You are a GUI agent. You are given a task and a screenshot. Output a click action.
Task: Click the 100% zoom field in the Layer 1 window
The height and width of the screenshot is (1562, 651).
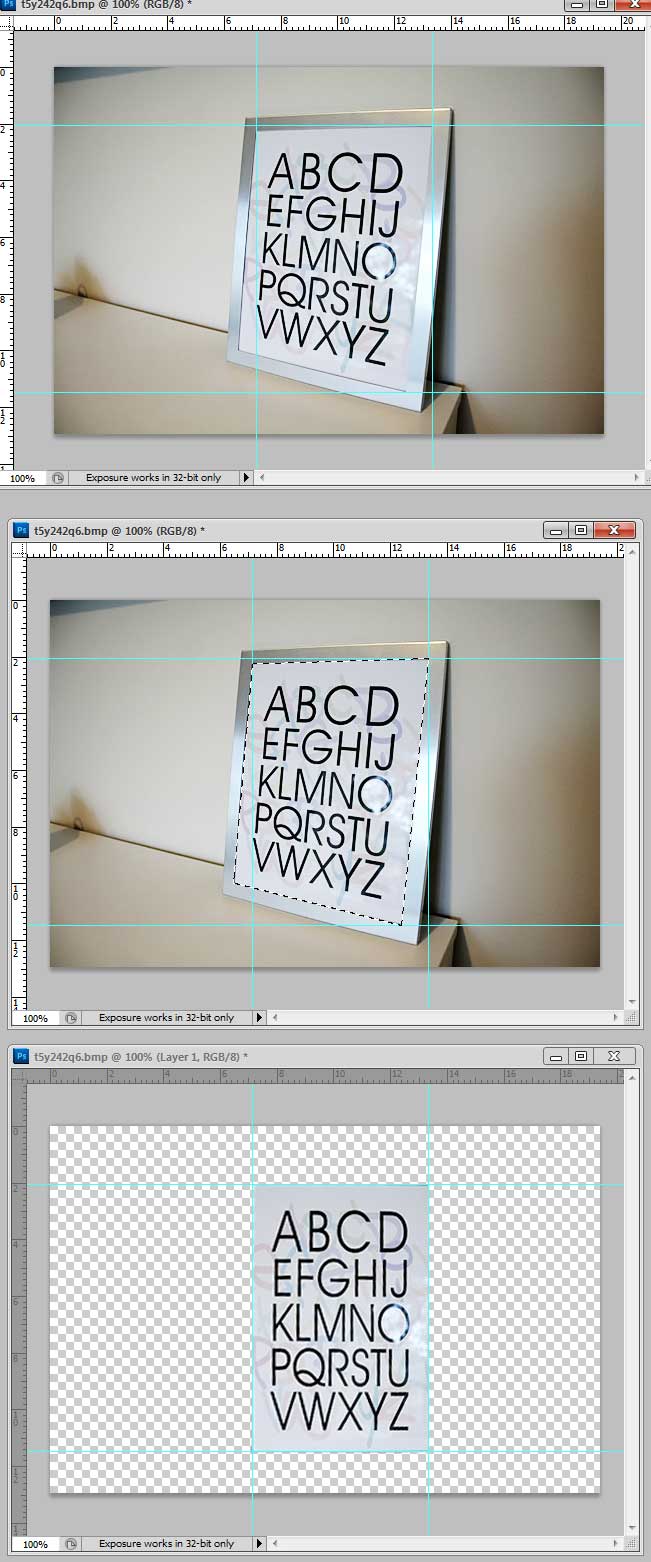tap(35, 1544)
